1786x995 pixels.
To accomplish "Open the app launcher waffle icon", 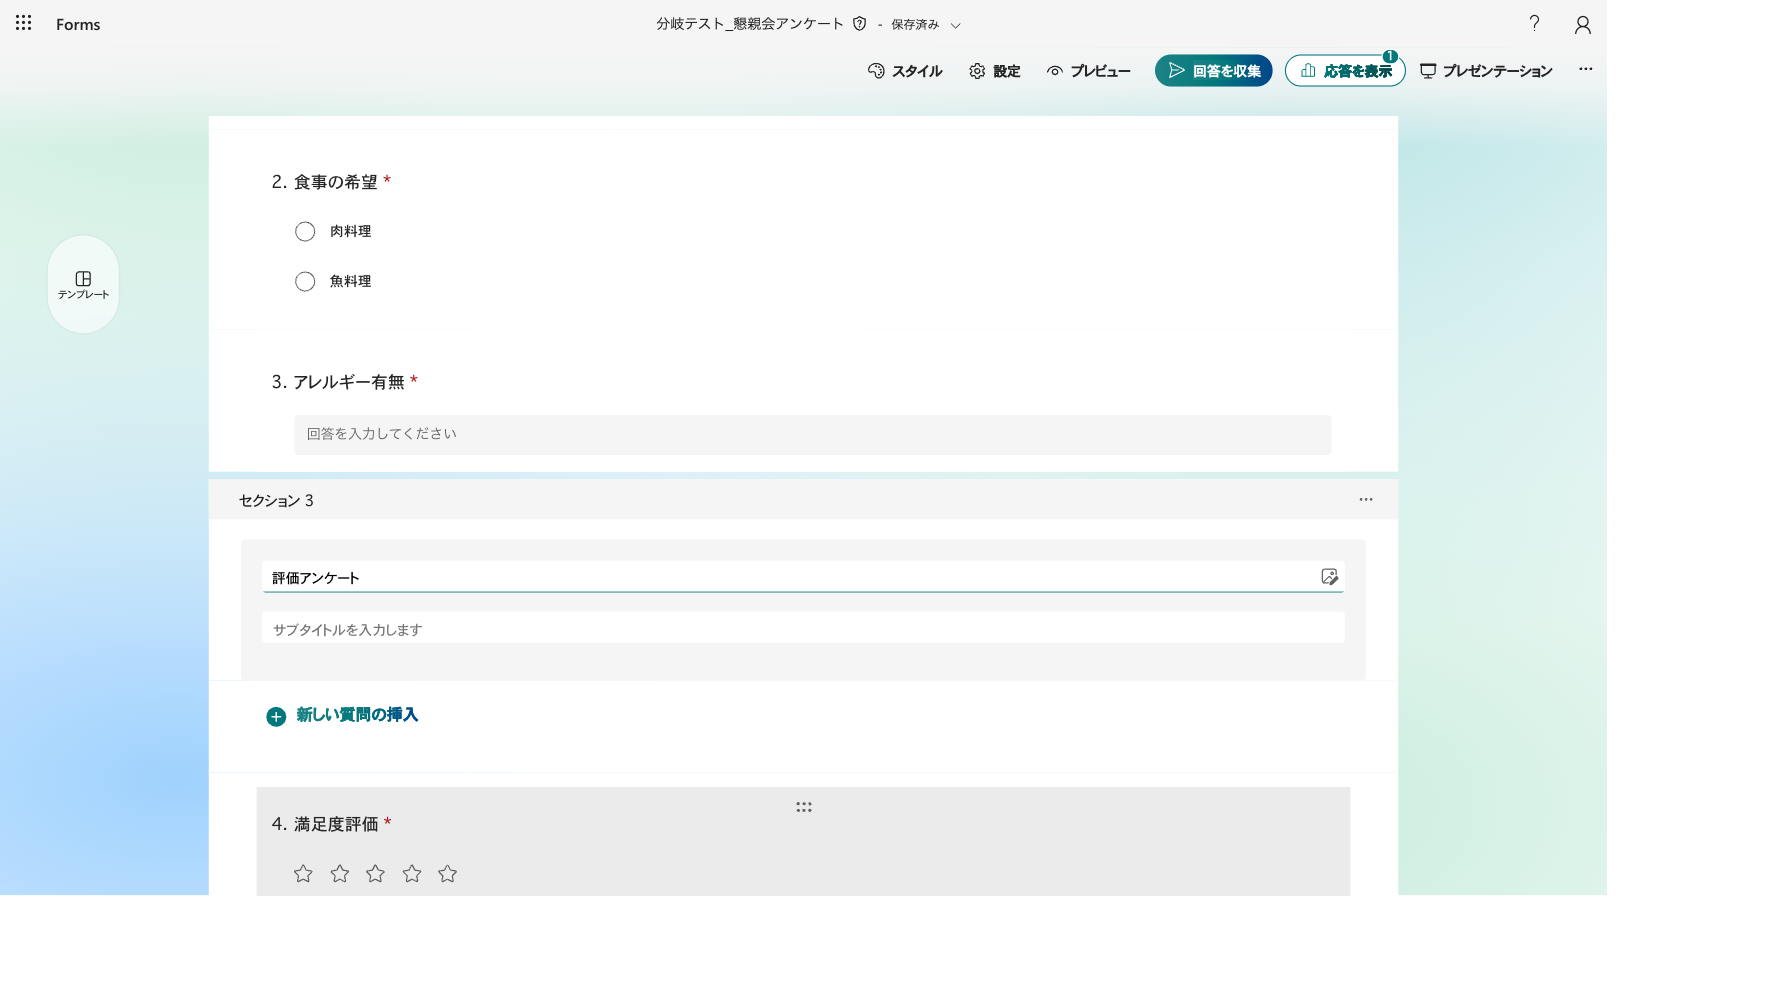I will coord(23,23).
